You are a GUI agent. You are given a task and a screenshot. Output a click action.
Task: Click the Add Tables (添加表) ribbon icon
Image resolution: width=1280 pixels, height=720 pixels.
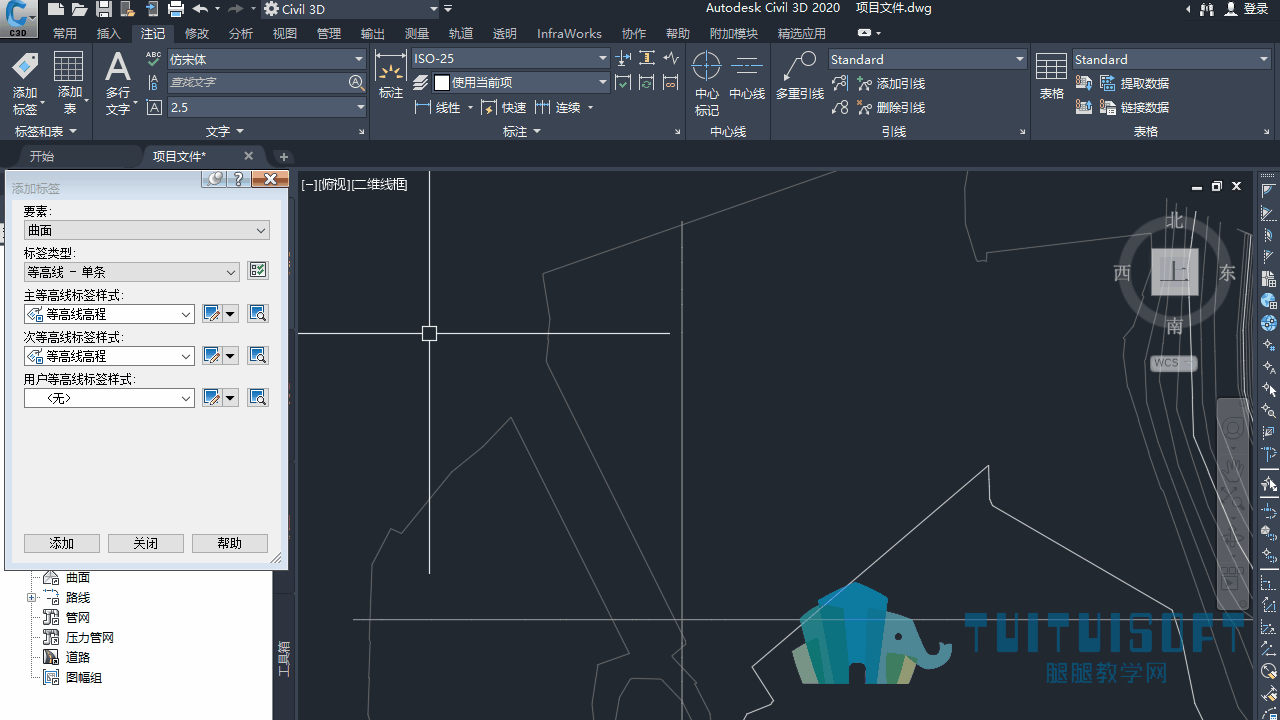69,82
